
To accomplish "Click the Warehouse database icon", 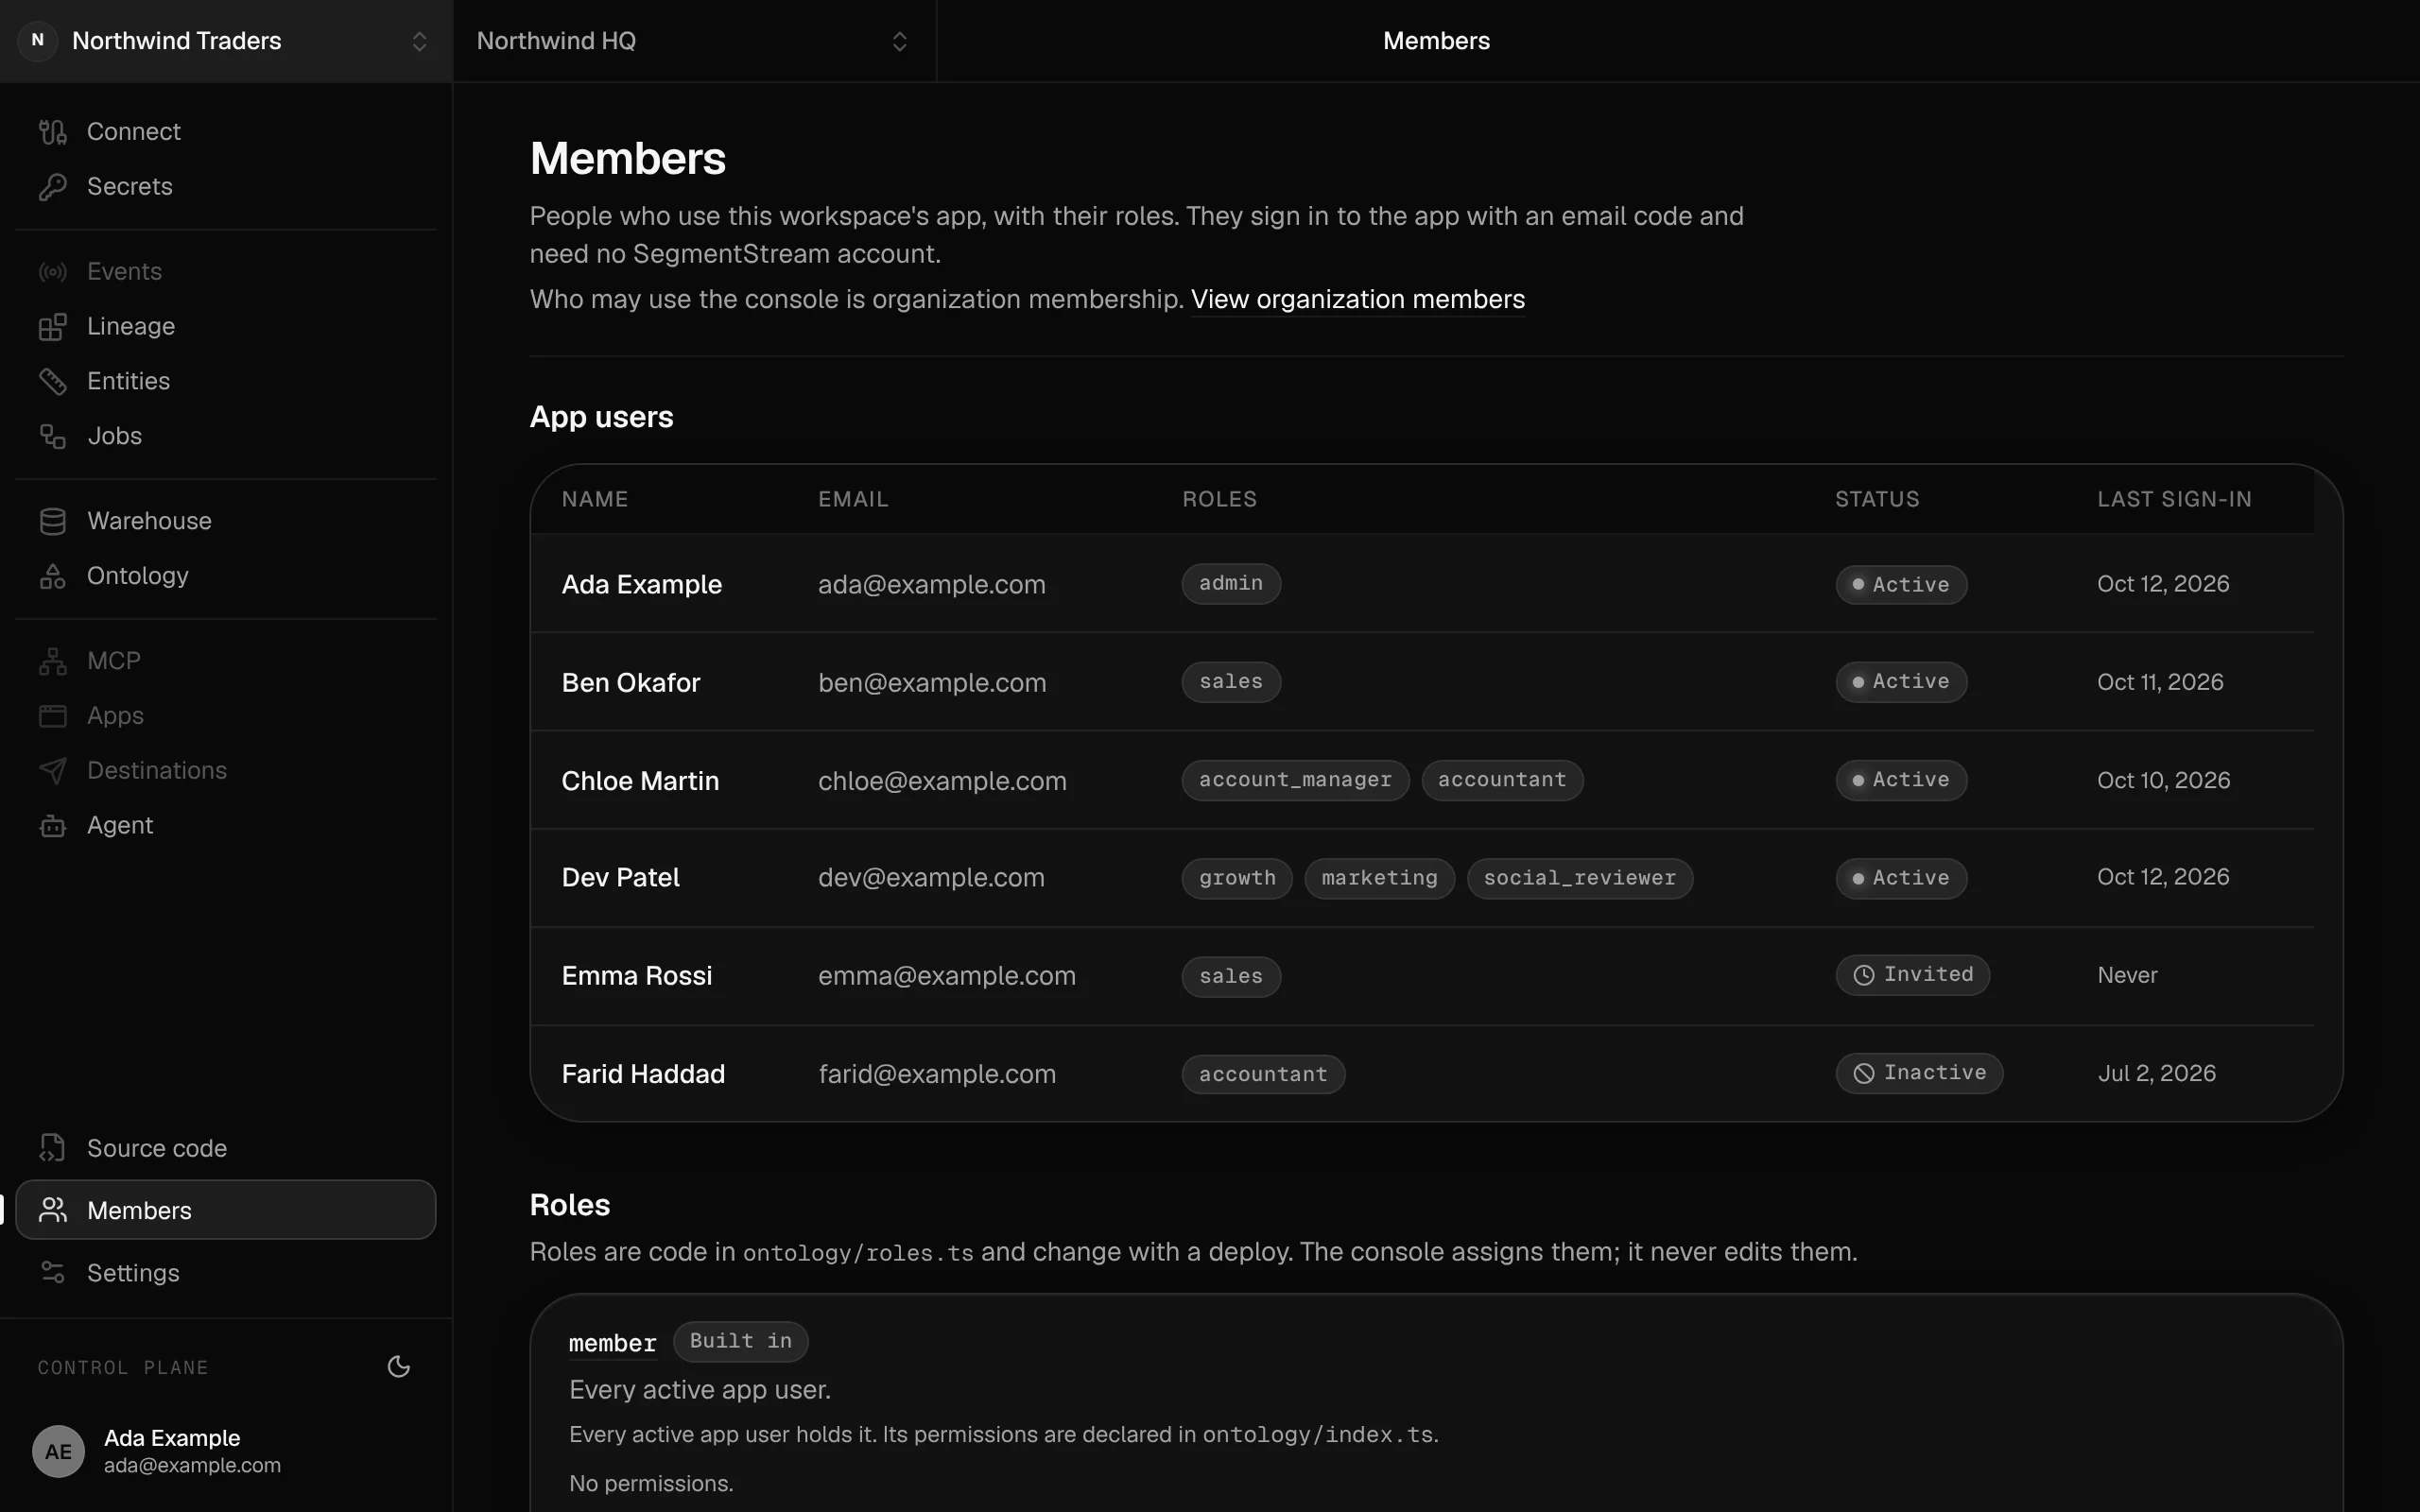I will point(52,521).
